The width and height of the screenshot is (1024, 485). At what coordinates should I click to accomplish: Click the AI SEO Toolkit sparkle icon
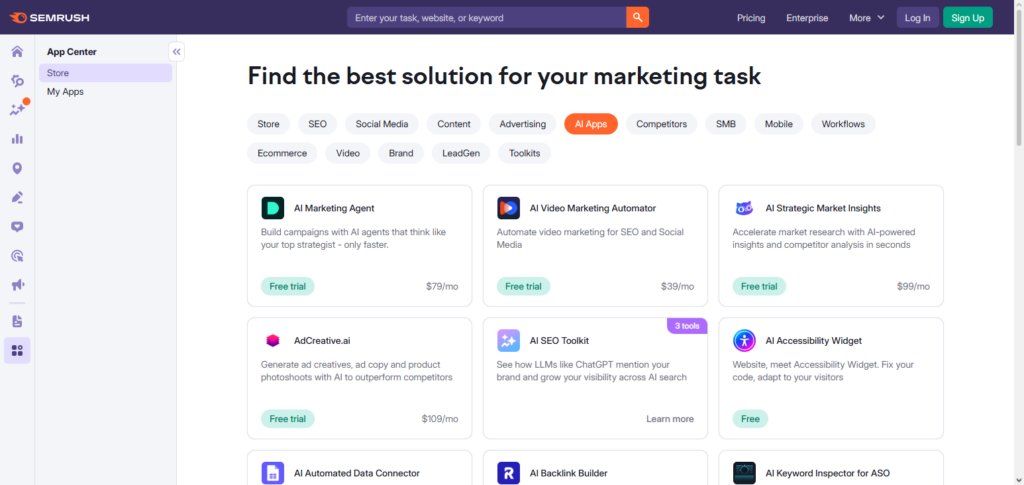(x=508, y=341)
